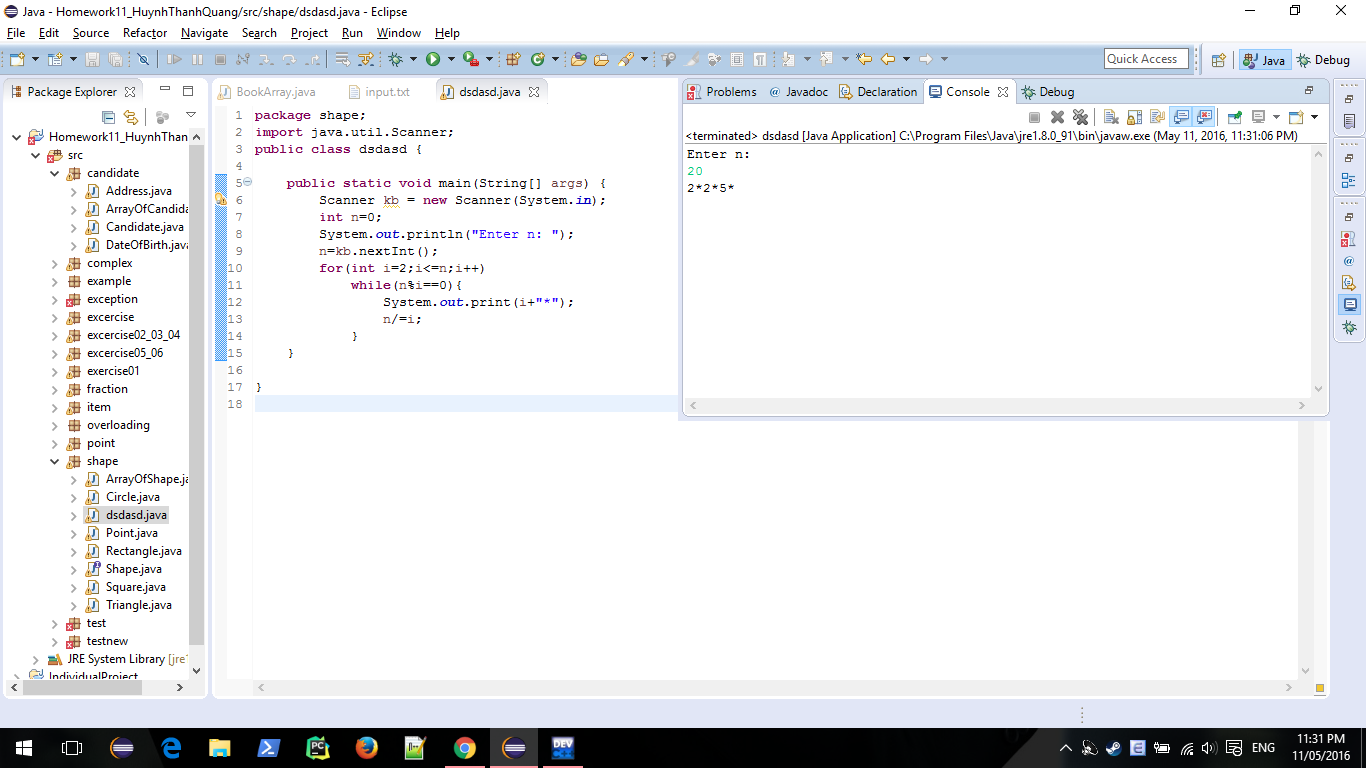Switch to the input.txt editor tab

(380, 92)
